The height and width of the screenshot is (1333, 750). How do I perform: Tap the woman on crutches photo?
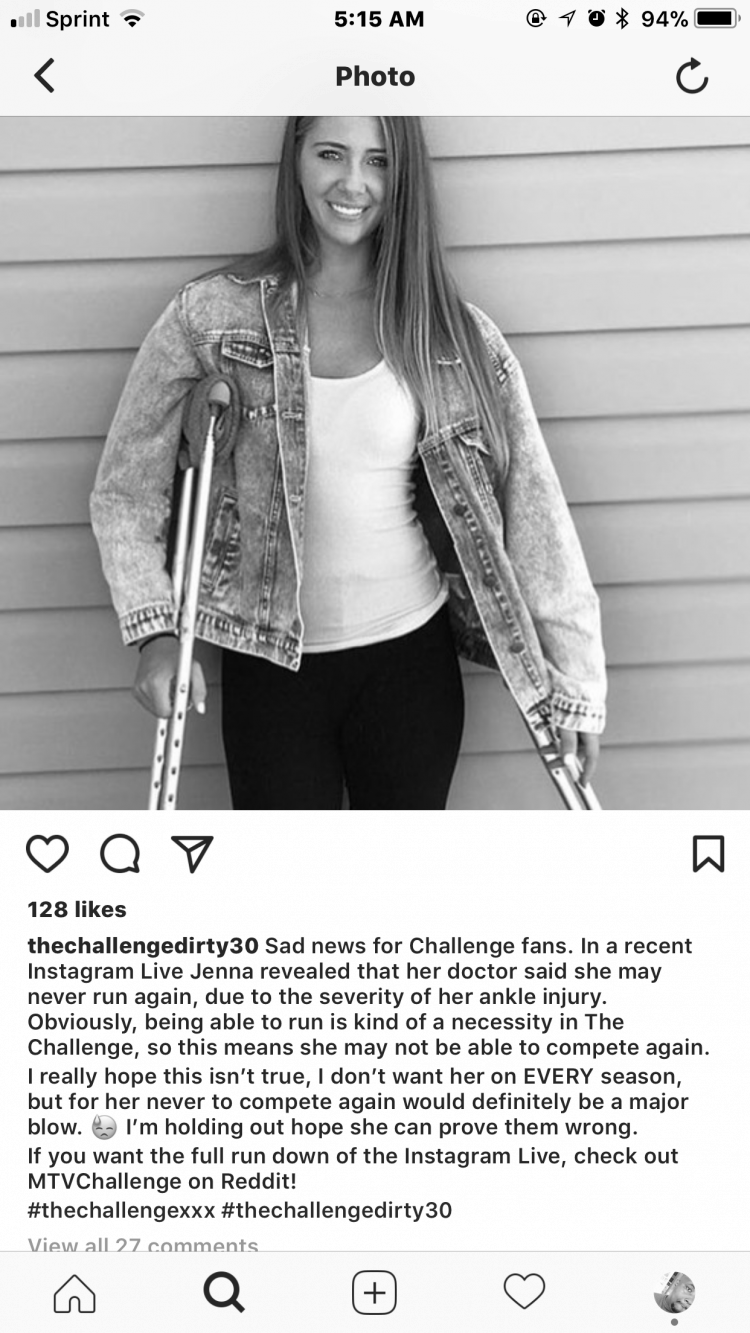click(375, 463)
